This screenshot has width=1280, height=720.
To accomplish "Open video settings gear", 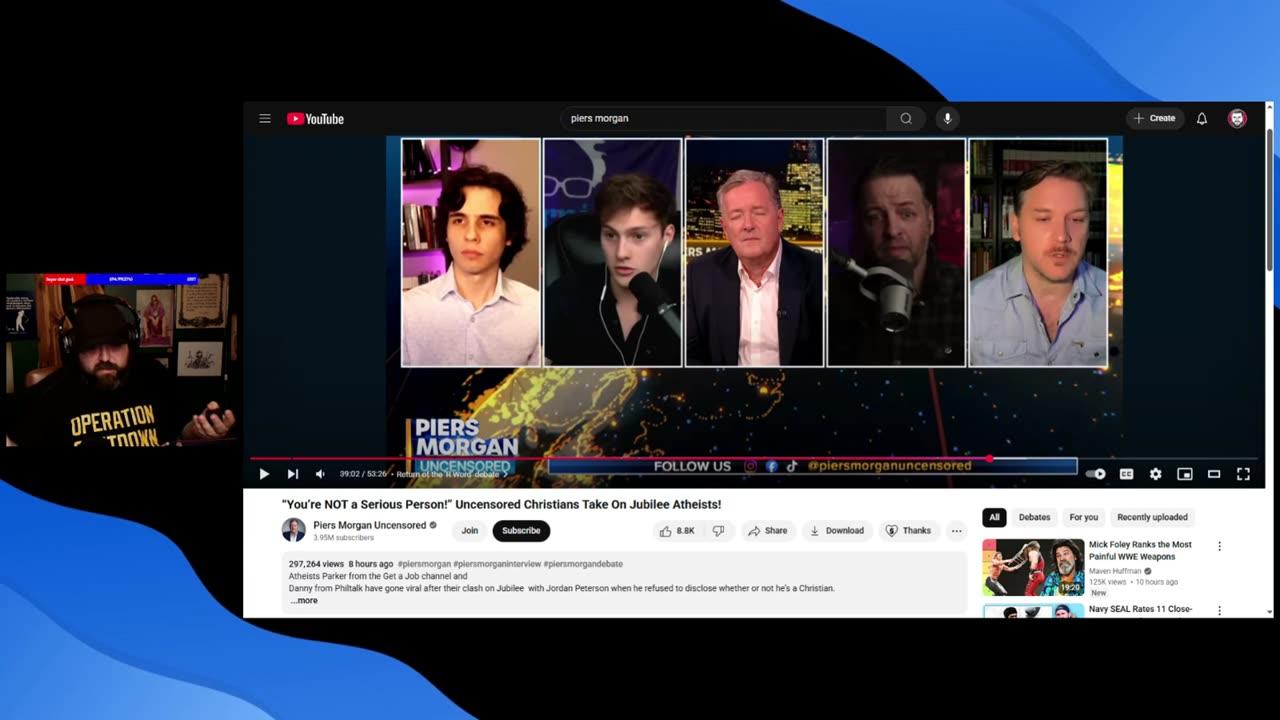I will click(x=1155, y=474).
